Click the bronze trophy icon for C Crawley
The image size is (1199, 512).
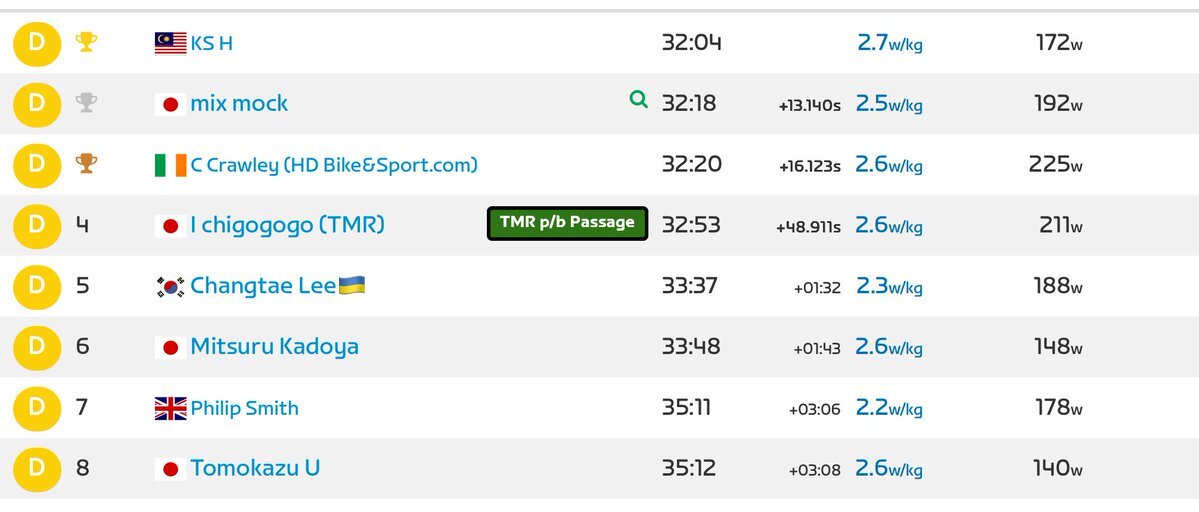coord(86,164)
